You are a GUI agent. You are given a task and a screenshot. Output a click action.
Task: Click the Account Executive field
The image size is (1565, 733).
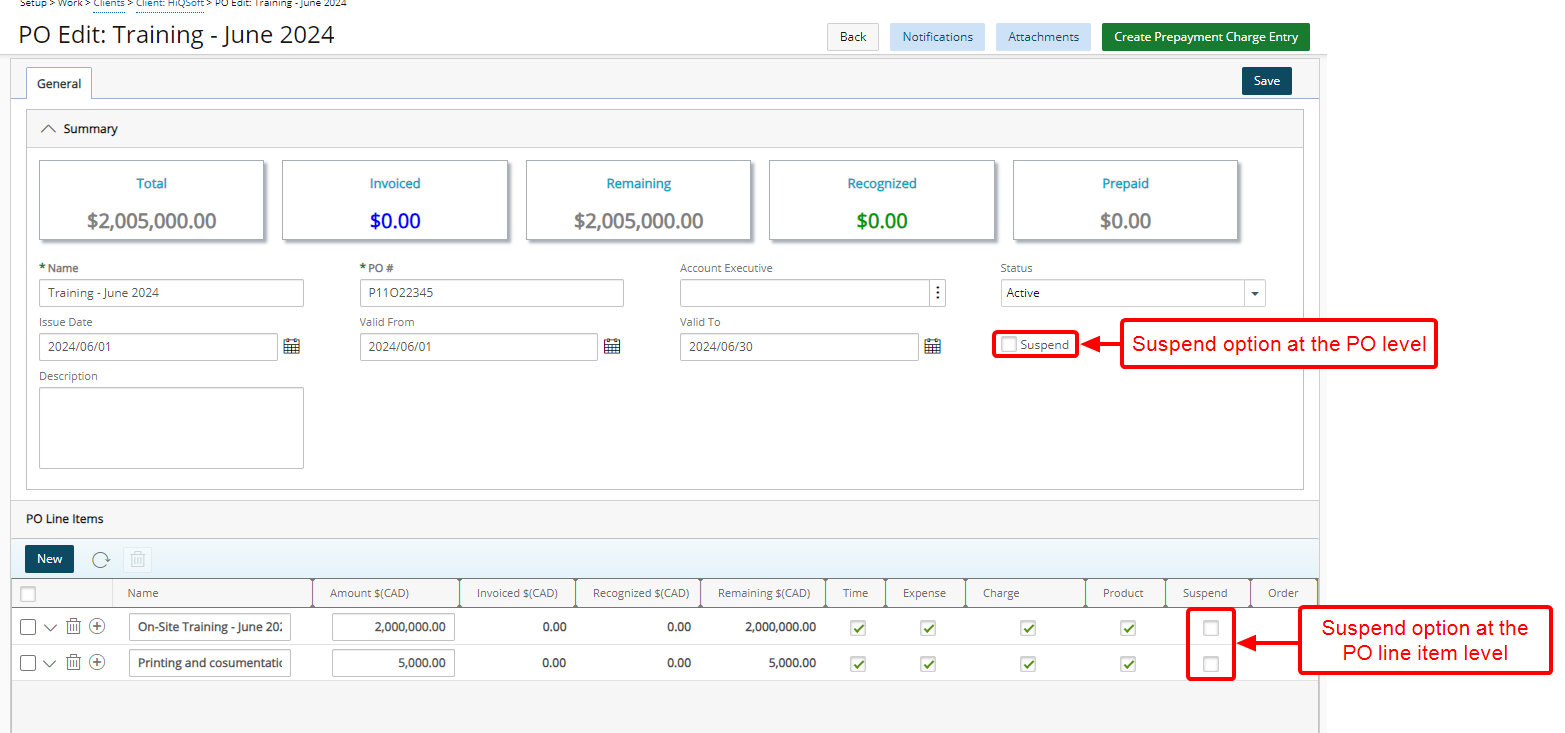pos(805,293)
